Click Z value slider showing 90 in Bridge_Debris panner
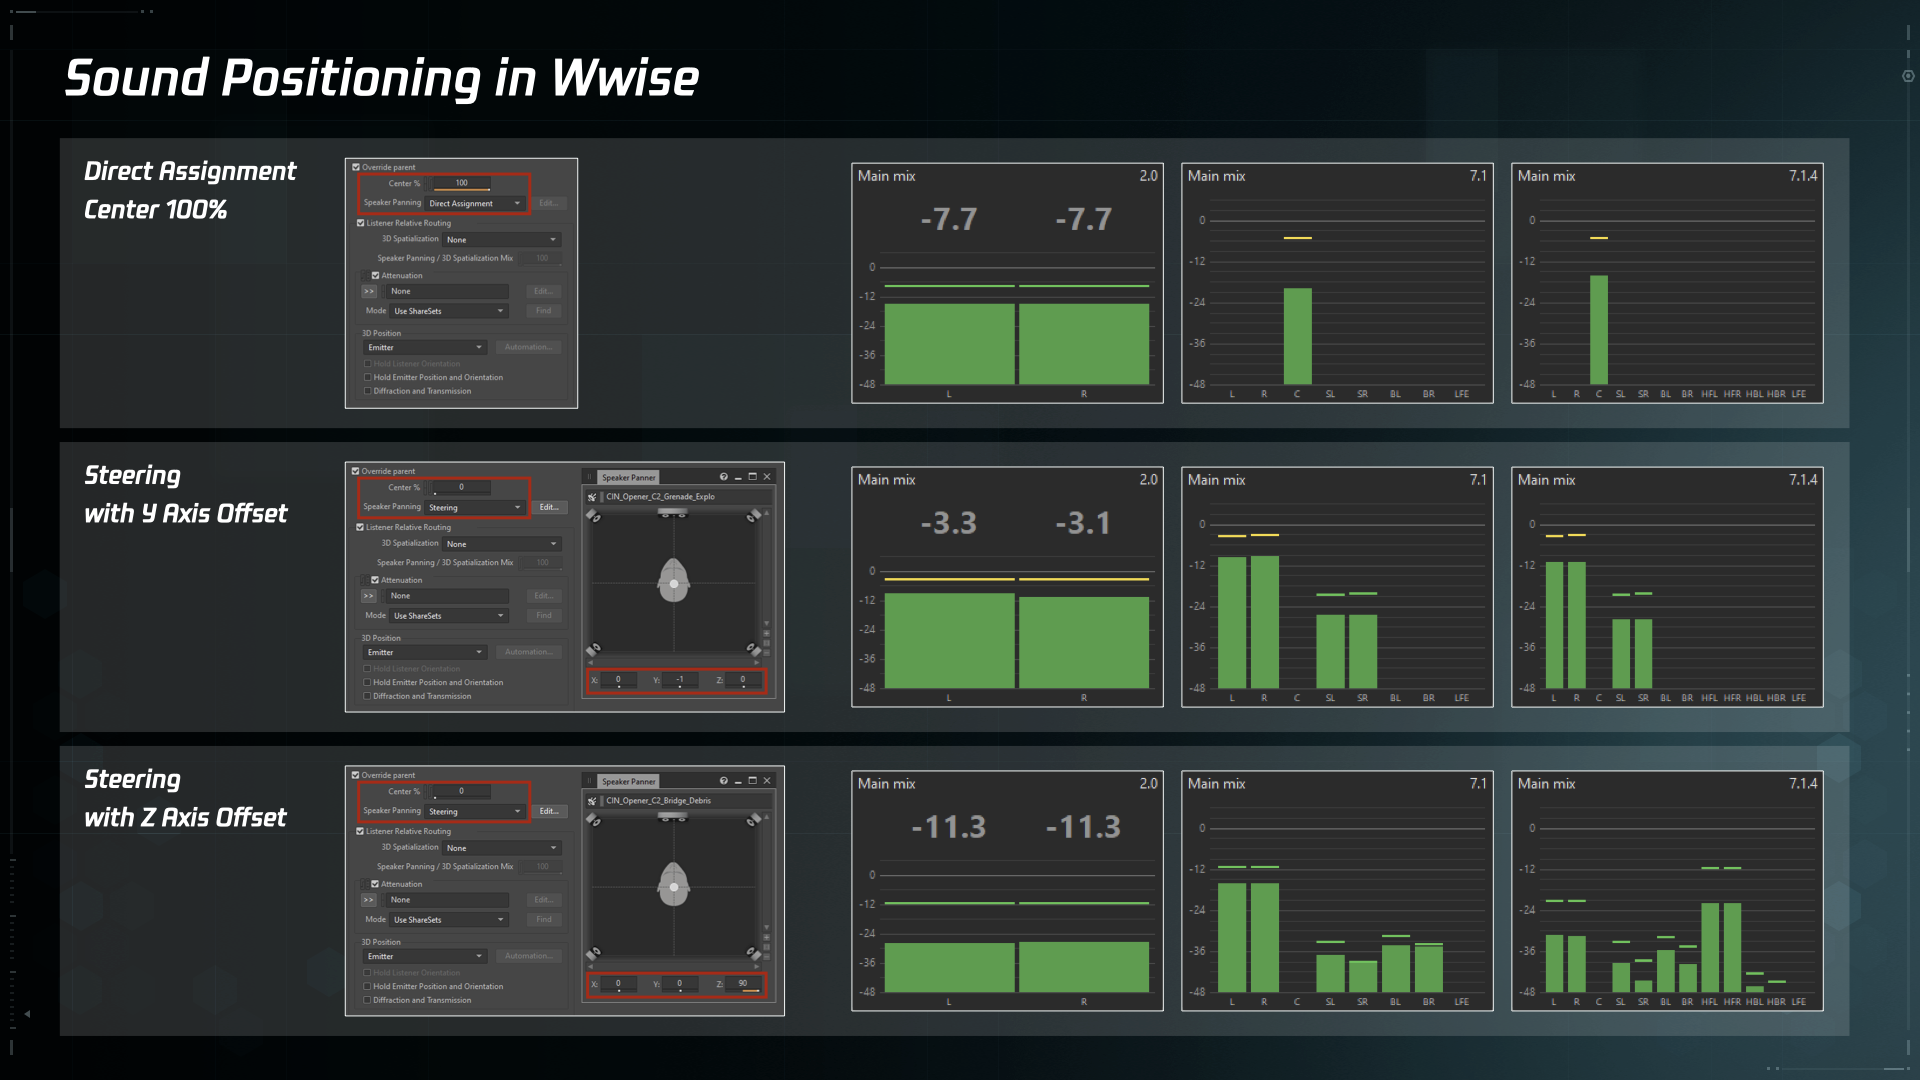The width and height of the screenshot is (1920, 1080). click(743, 985)
